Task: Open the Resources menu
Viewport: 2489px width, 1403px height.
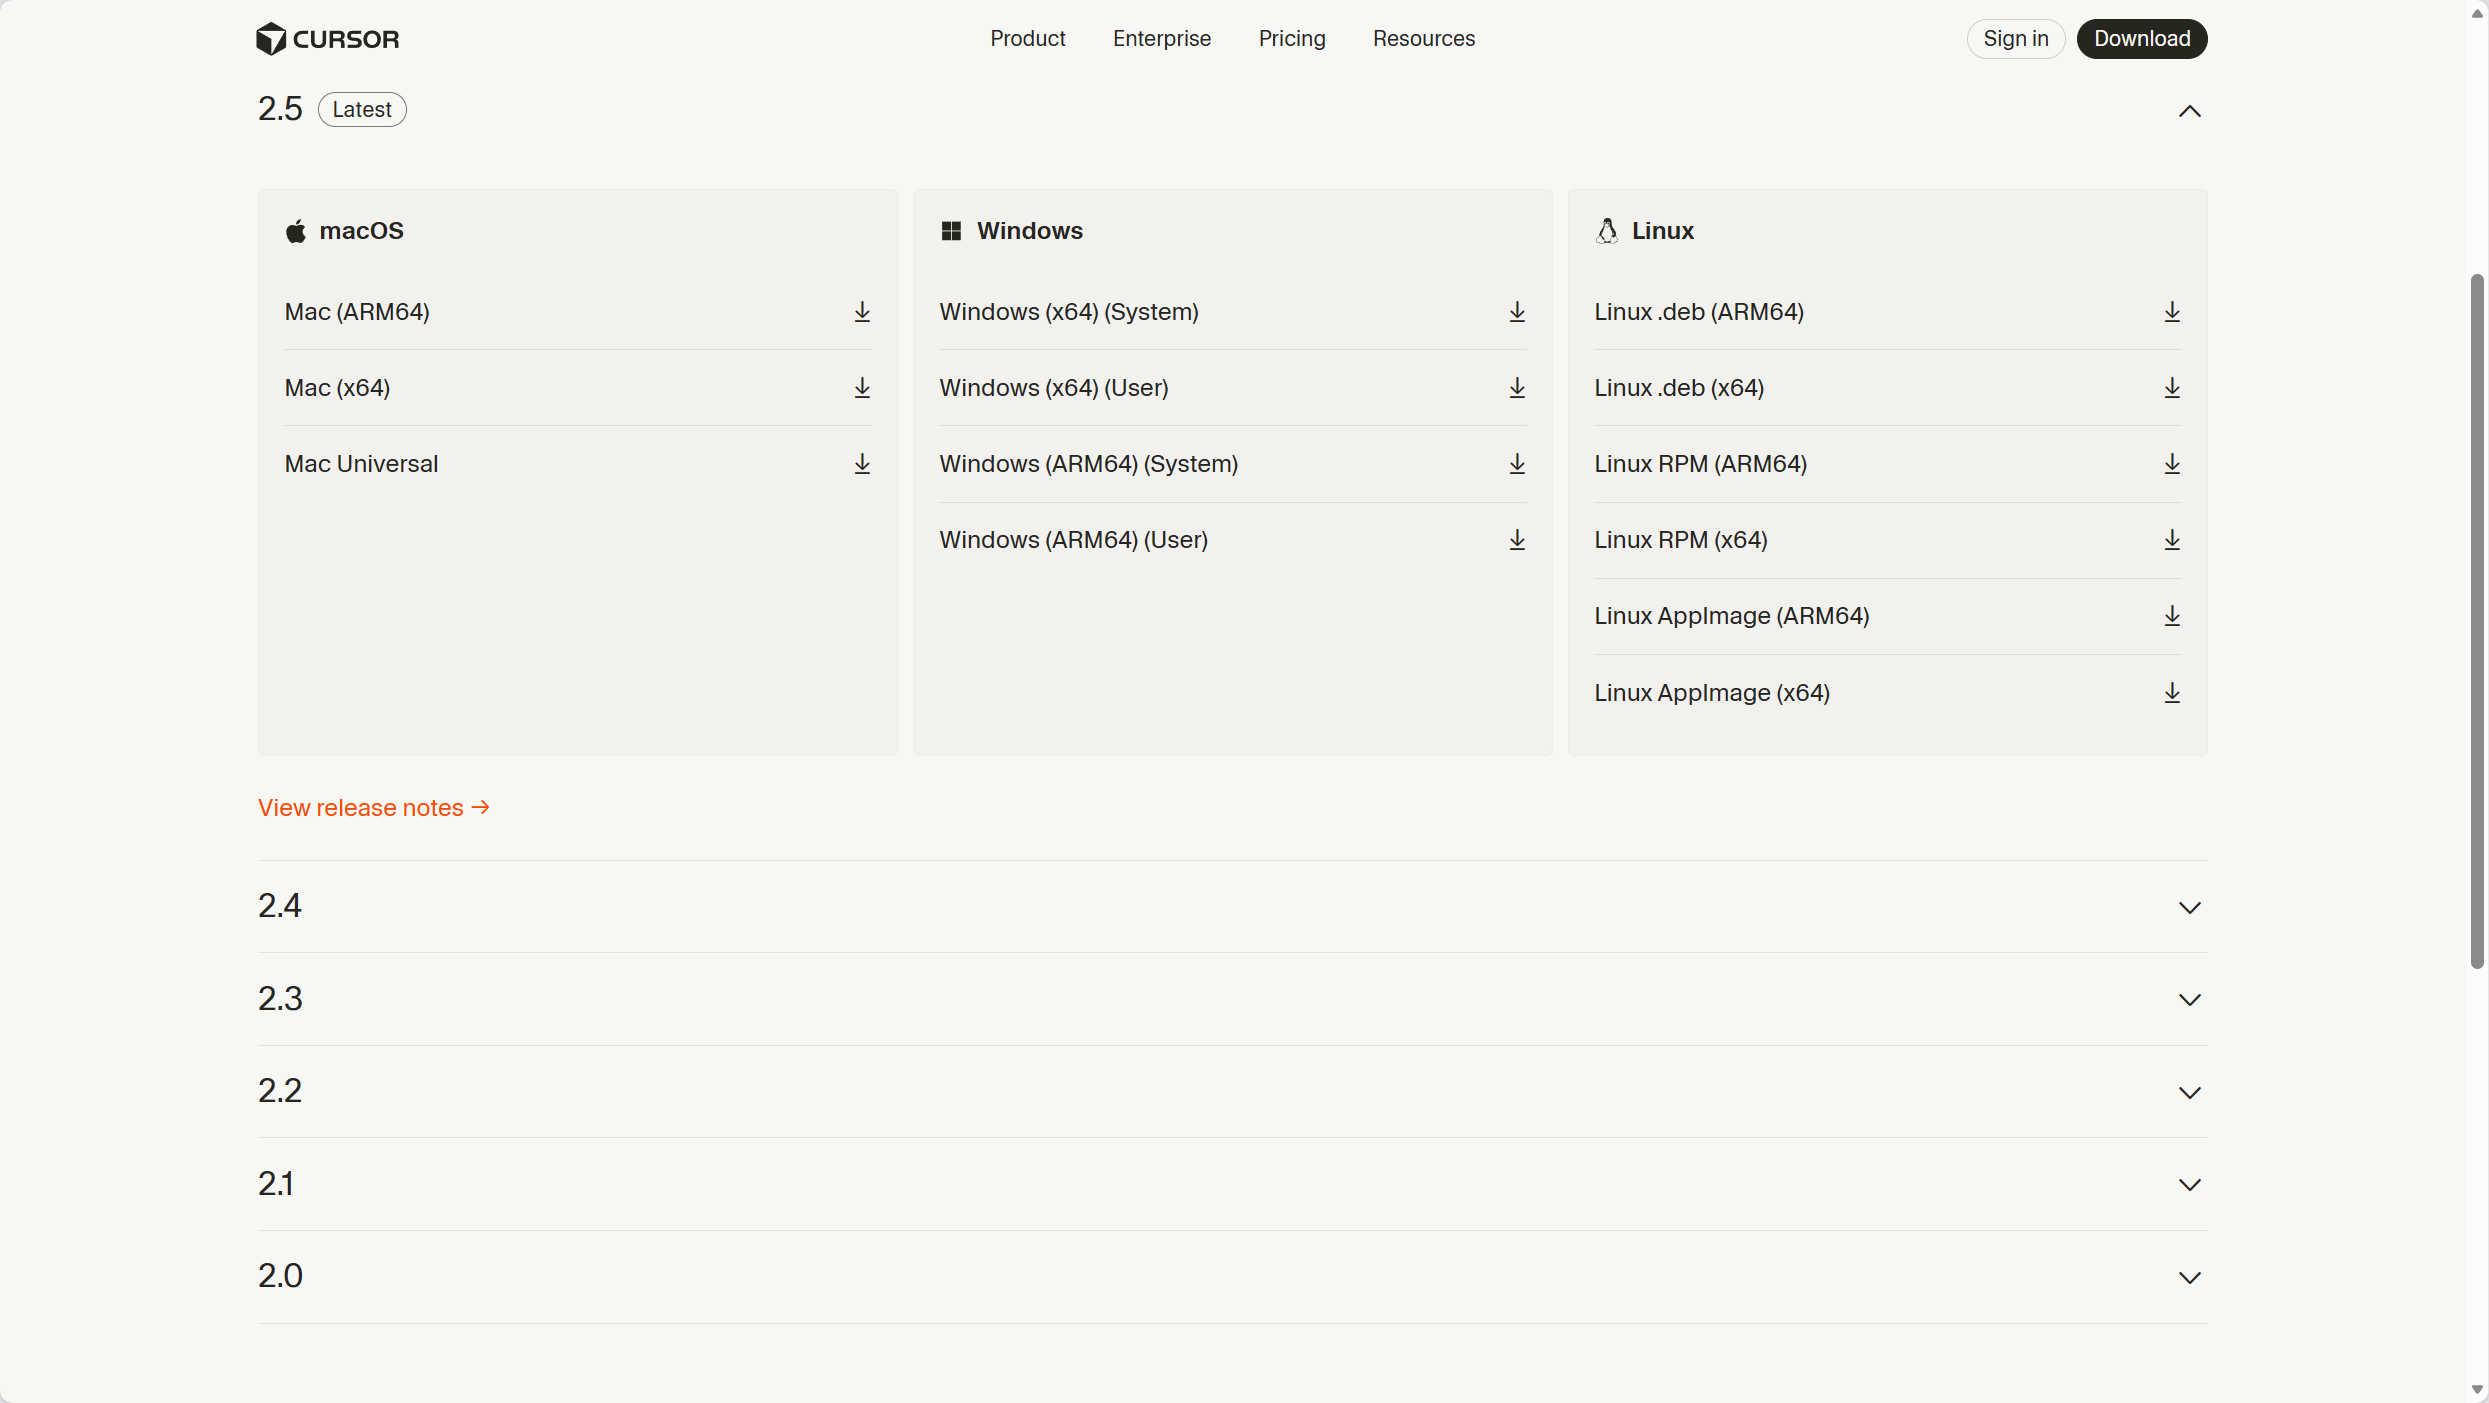Action: [x=1423, y=39]
